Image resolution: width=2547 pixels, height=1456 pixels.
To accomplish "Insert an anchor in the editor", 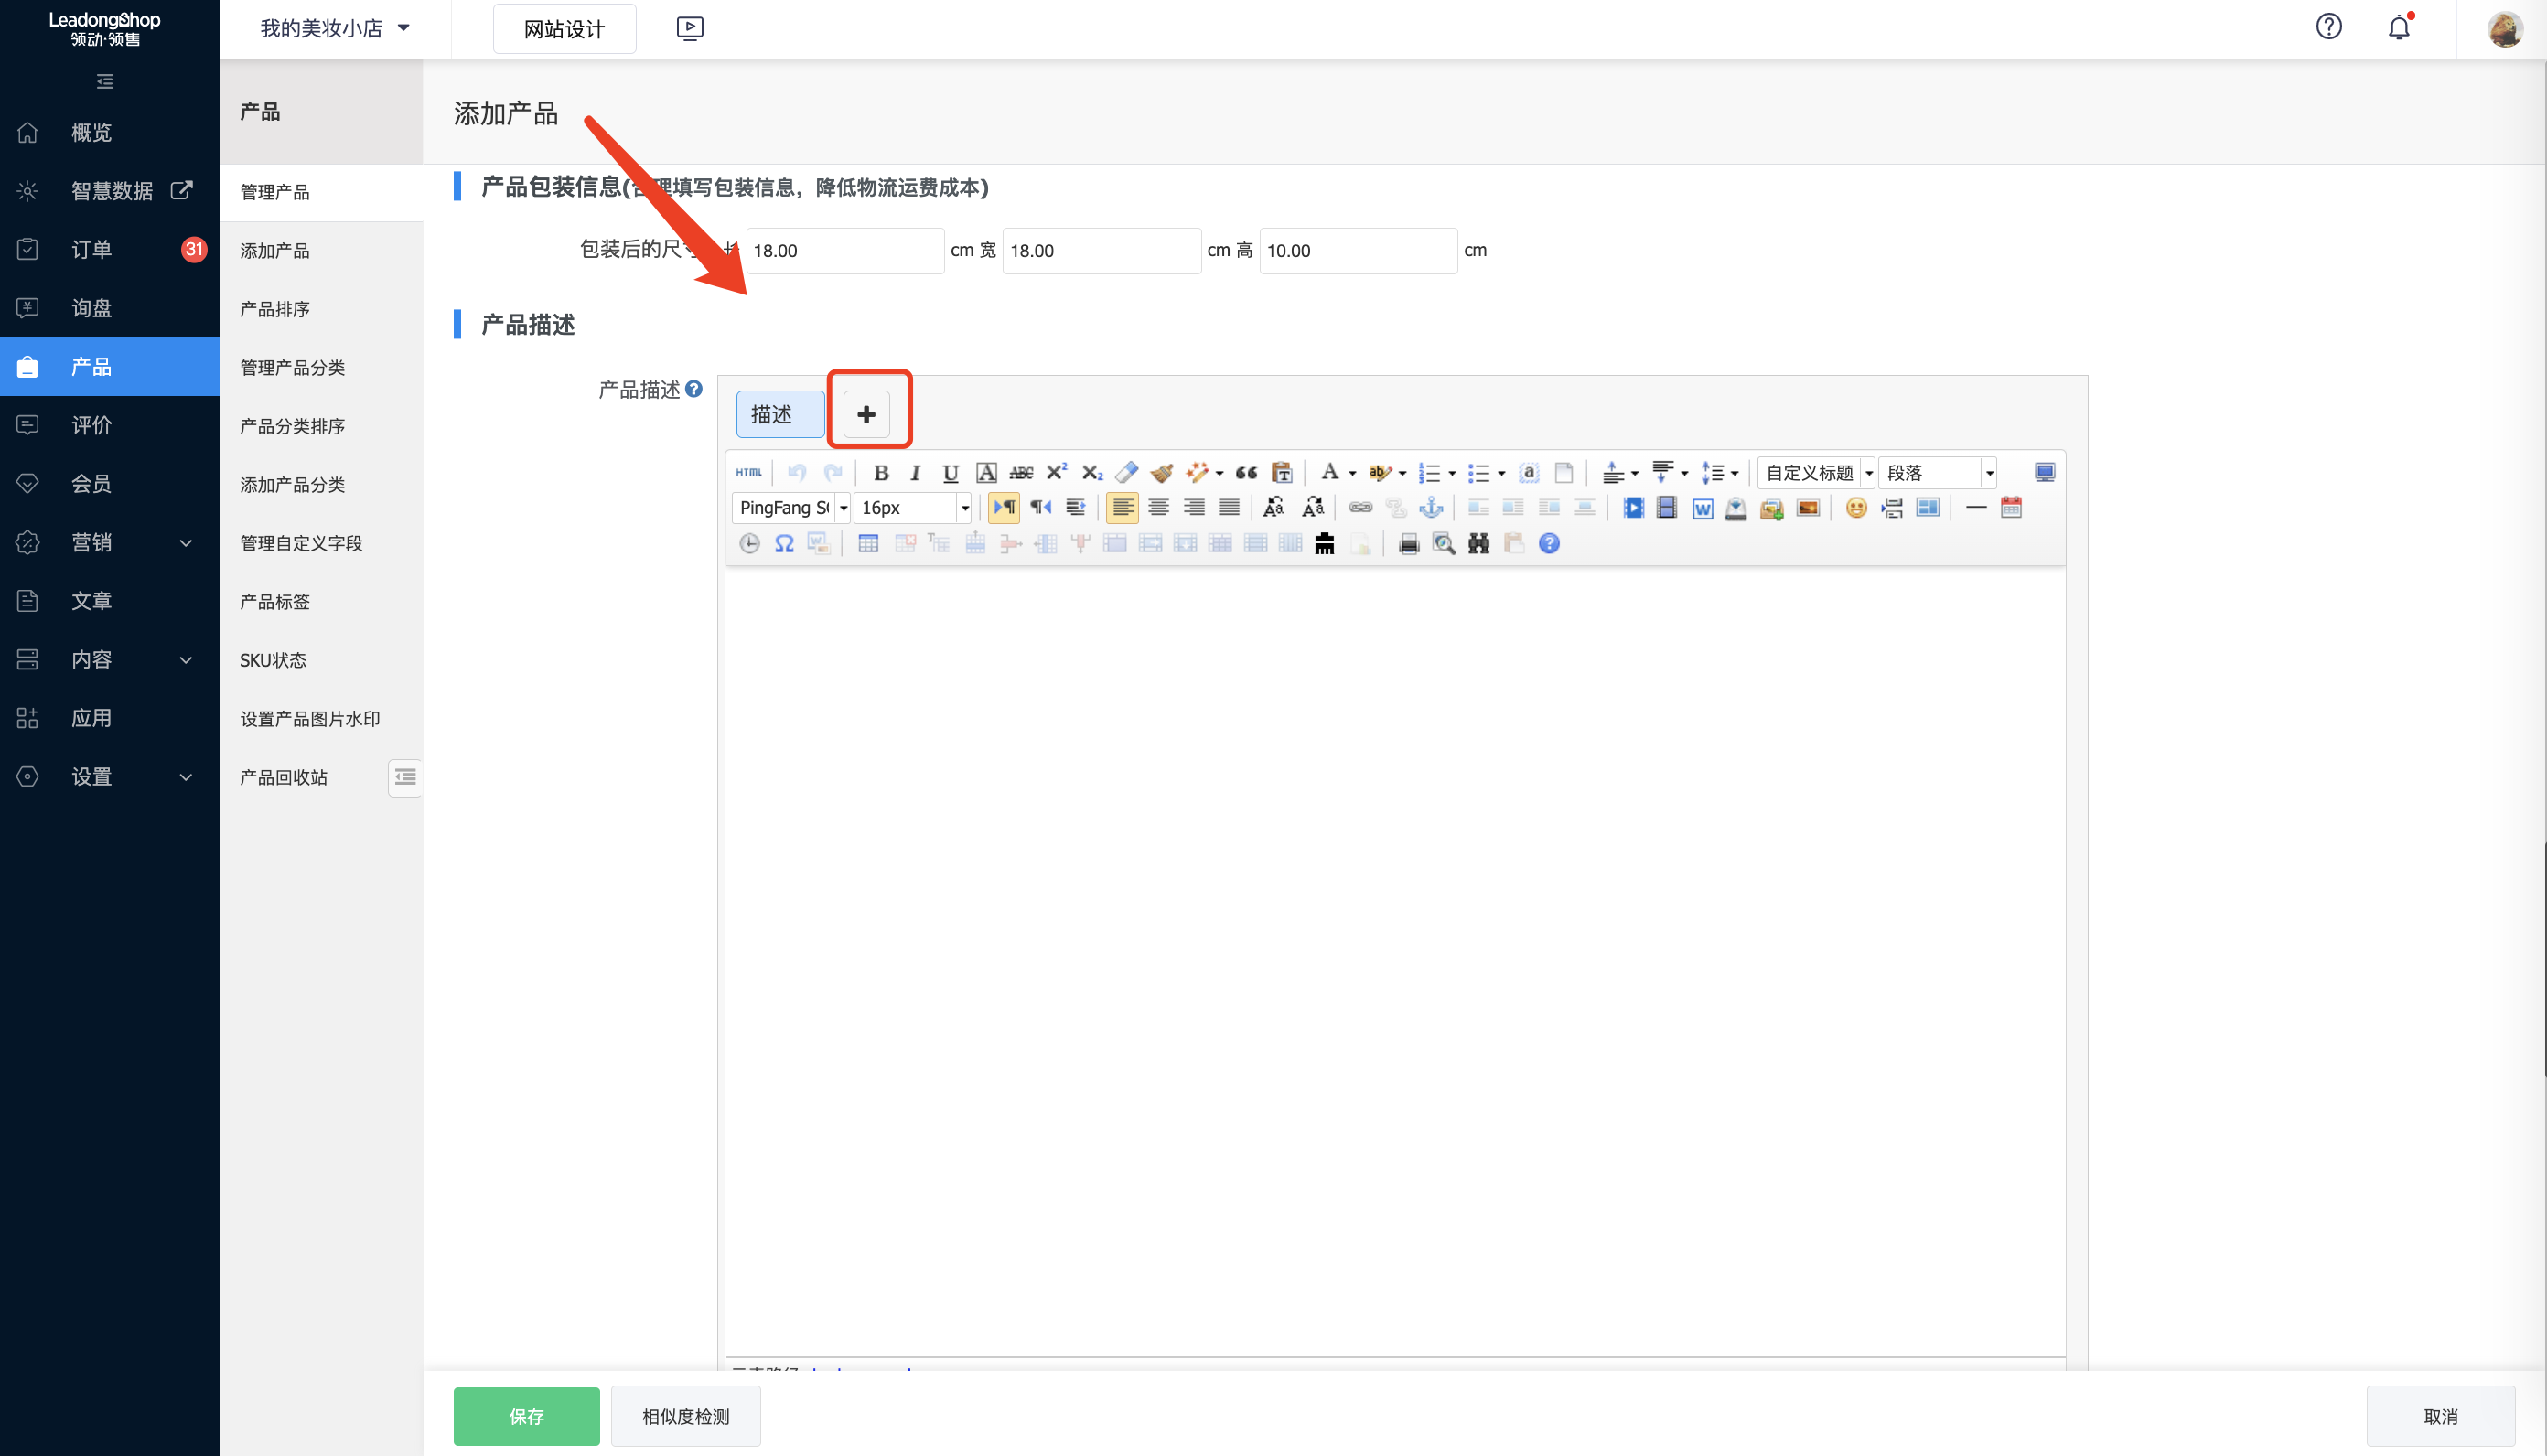I will click(1431, 508).
